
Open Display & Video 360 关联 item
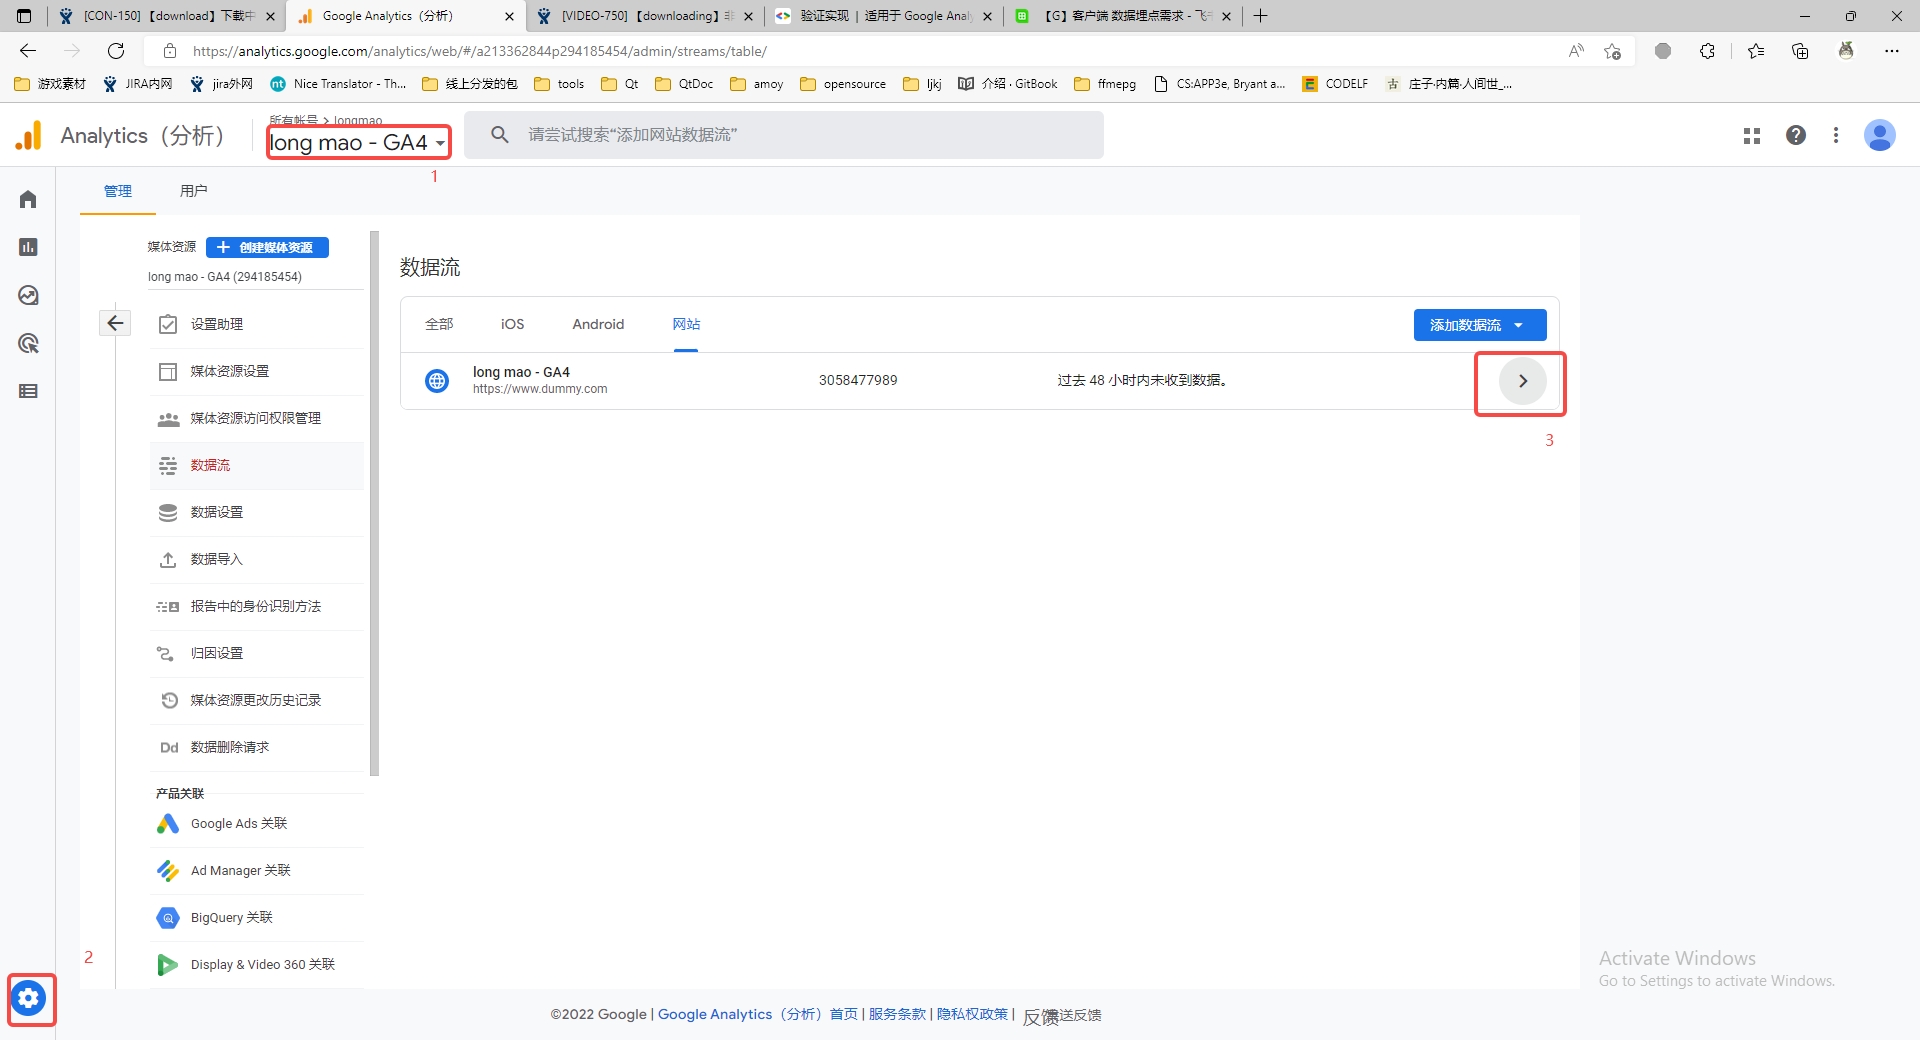coord(257,965)
